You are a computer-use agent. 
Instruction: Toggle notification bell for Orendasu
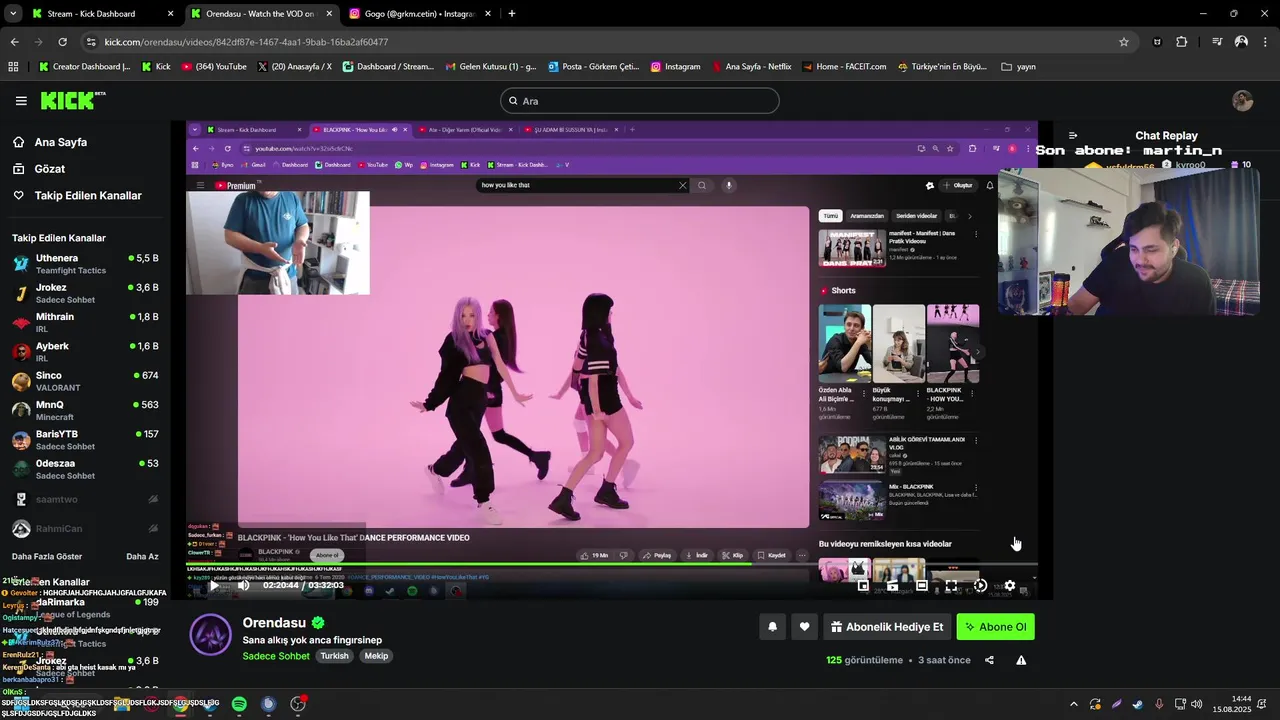click(772, 627)
